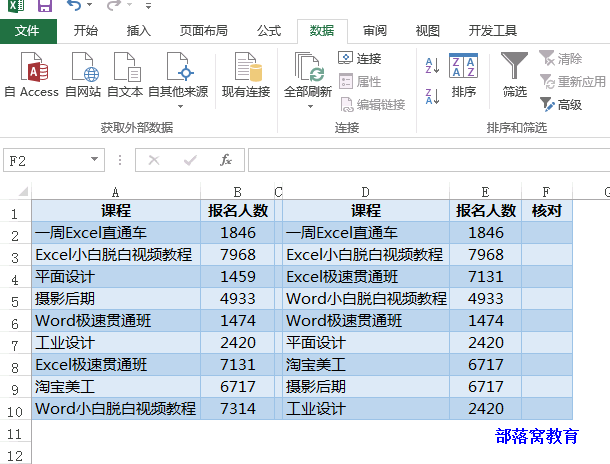Click the Select All corner triangle

tap(23, 191)
